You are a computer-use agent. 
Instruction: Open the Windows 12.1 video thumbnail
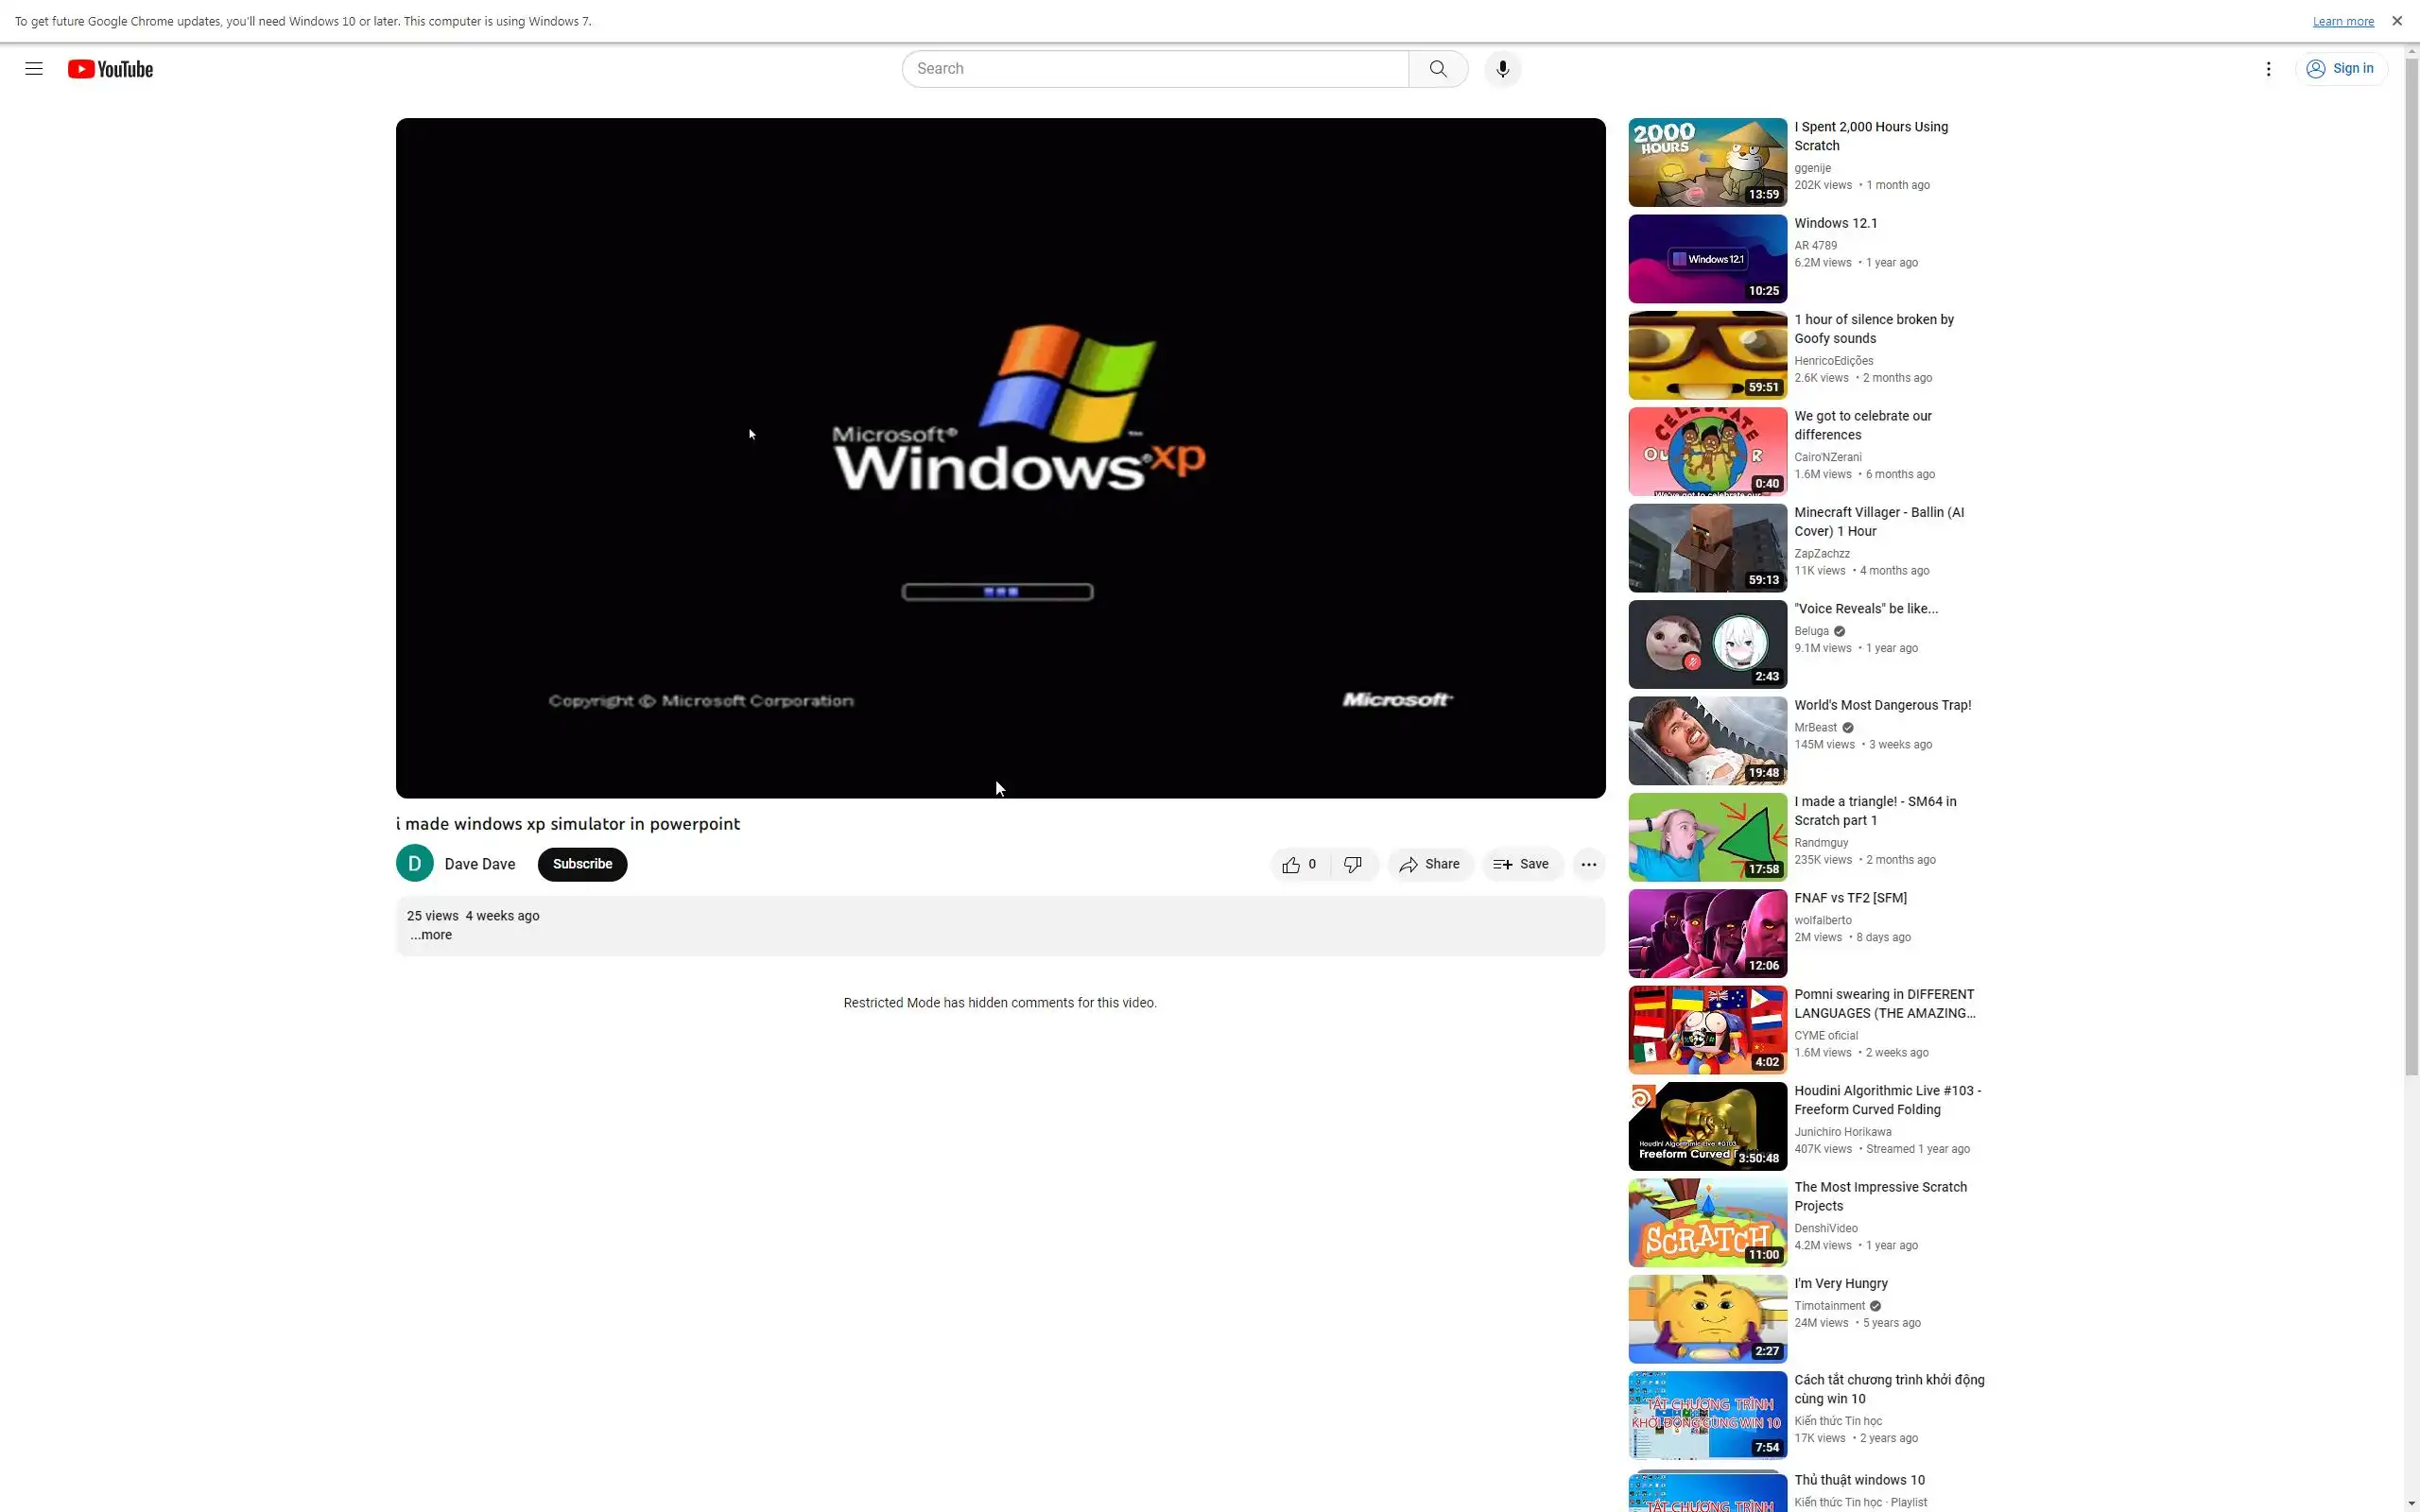(x=1706, y=259)
